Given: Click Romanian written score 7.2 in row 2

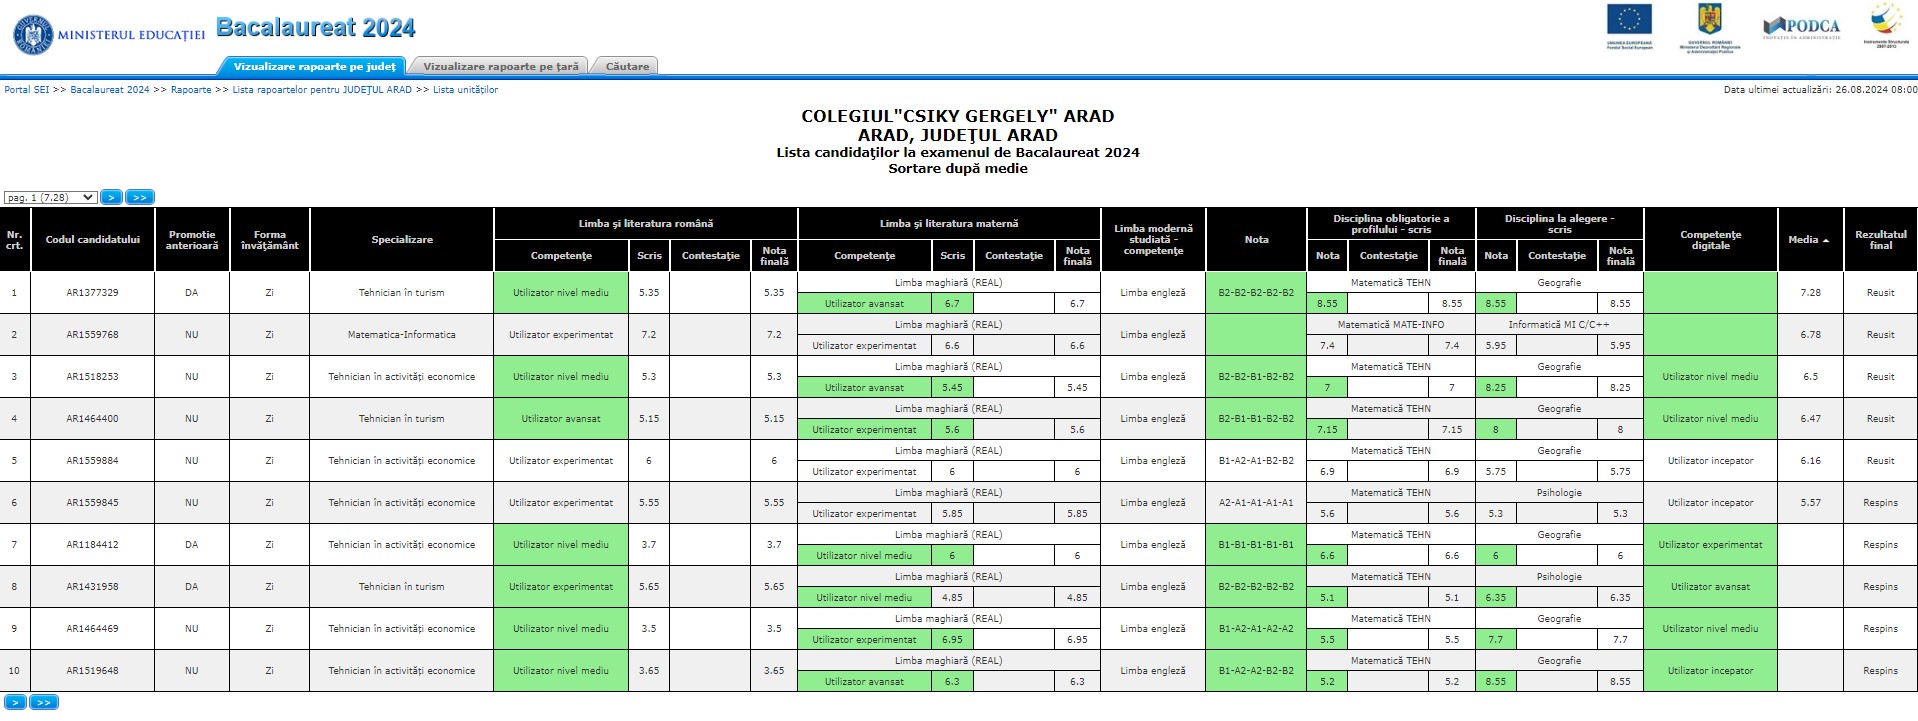Looking at the screenshot, I should 649,335.
